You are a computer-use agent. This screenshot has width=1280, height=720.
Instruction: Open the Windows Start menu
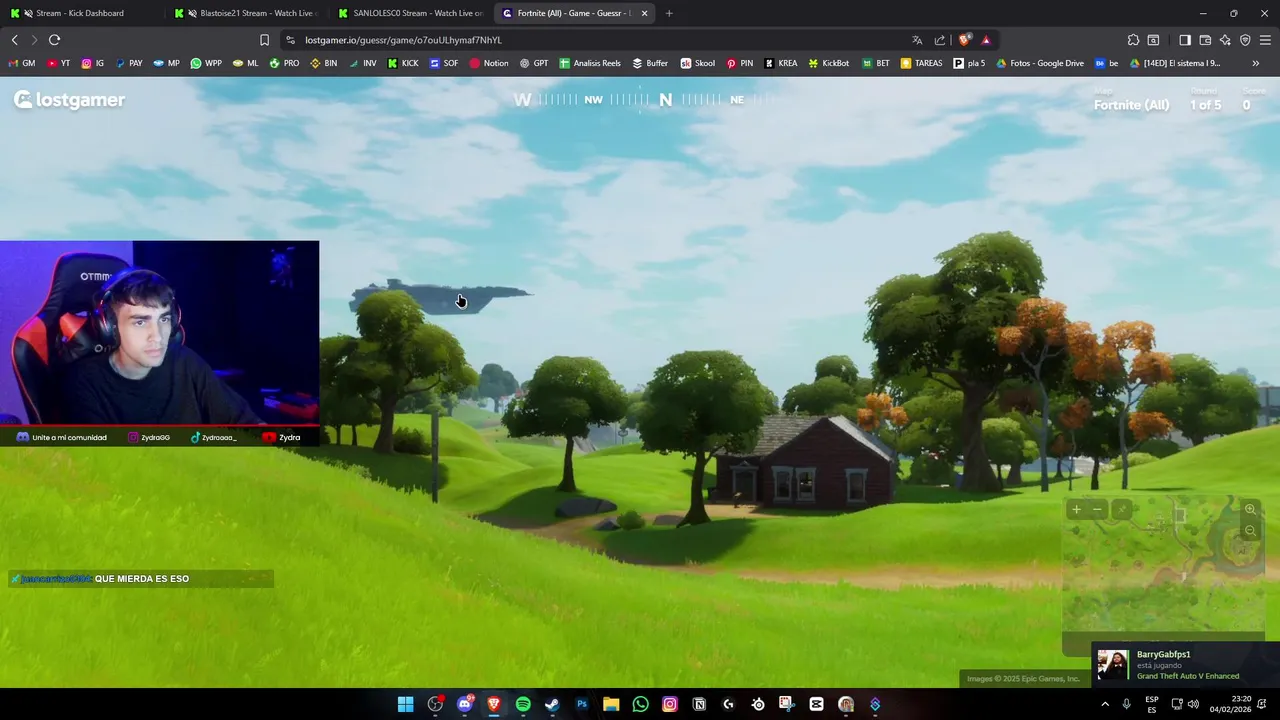point(405,704)
